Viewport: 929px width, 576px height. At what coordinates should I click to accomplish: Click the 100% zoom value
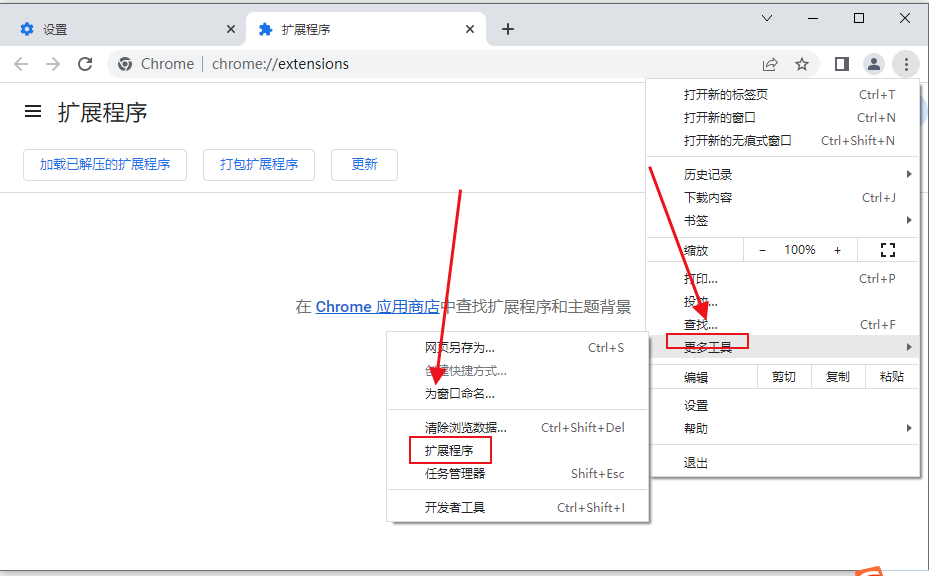[800, 250]
